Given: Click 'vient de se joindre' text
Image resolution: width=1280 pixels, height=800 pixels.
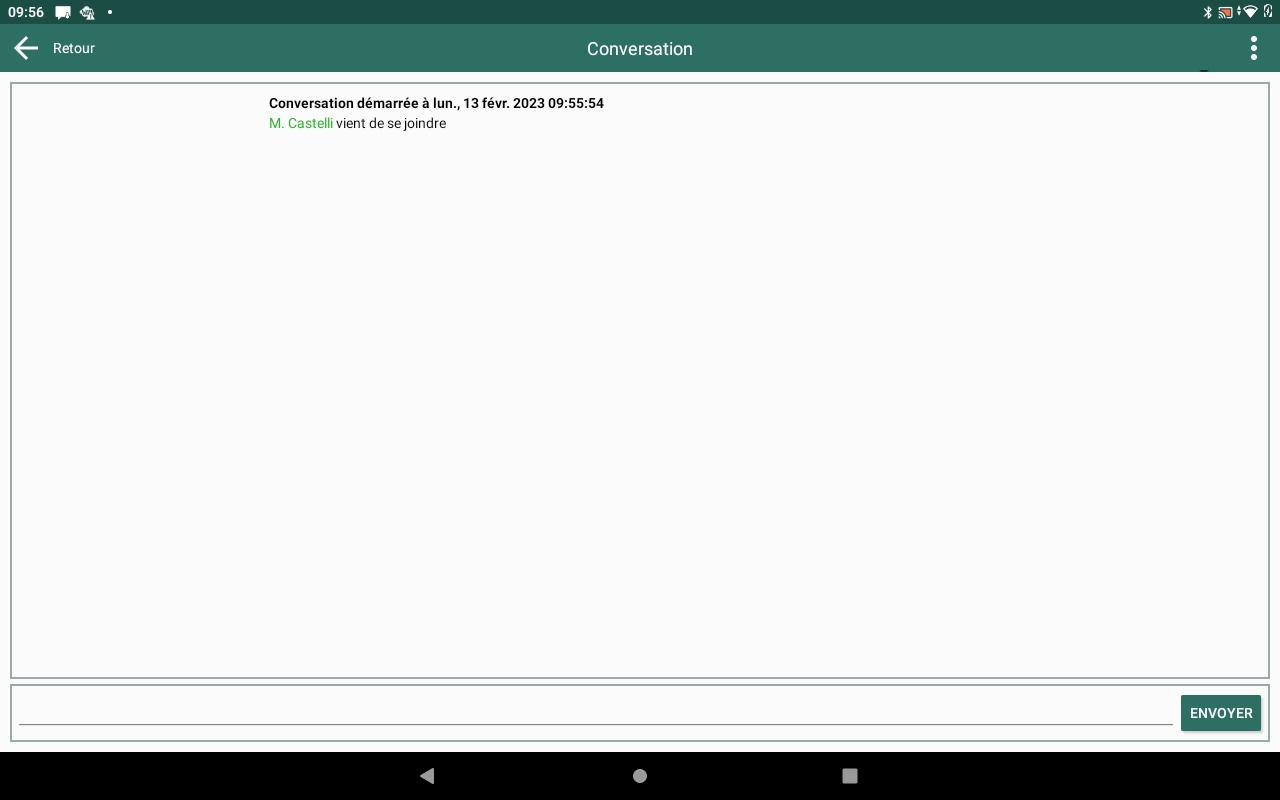Looking at the screenshot, I should pyautogui.click(x=391, y=123).
